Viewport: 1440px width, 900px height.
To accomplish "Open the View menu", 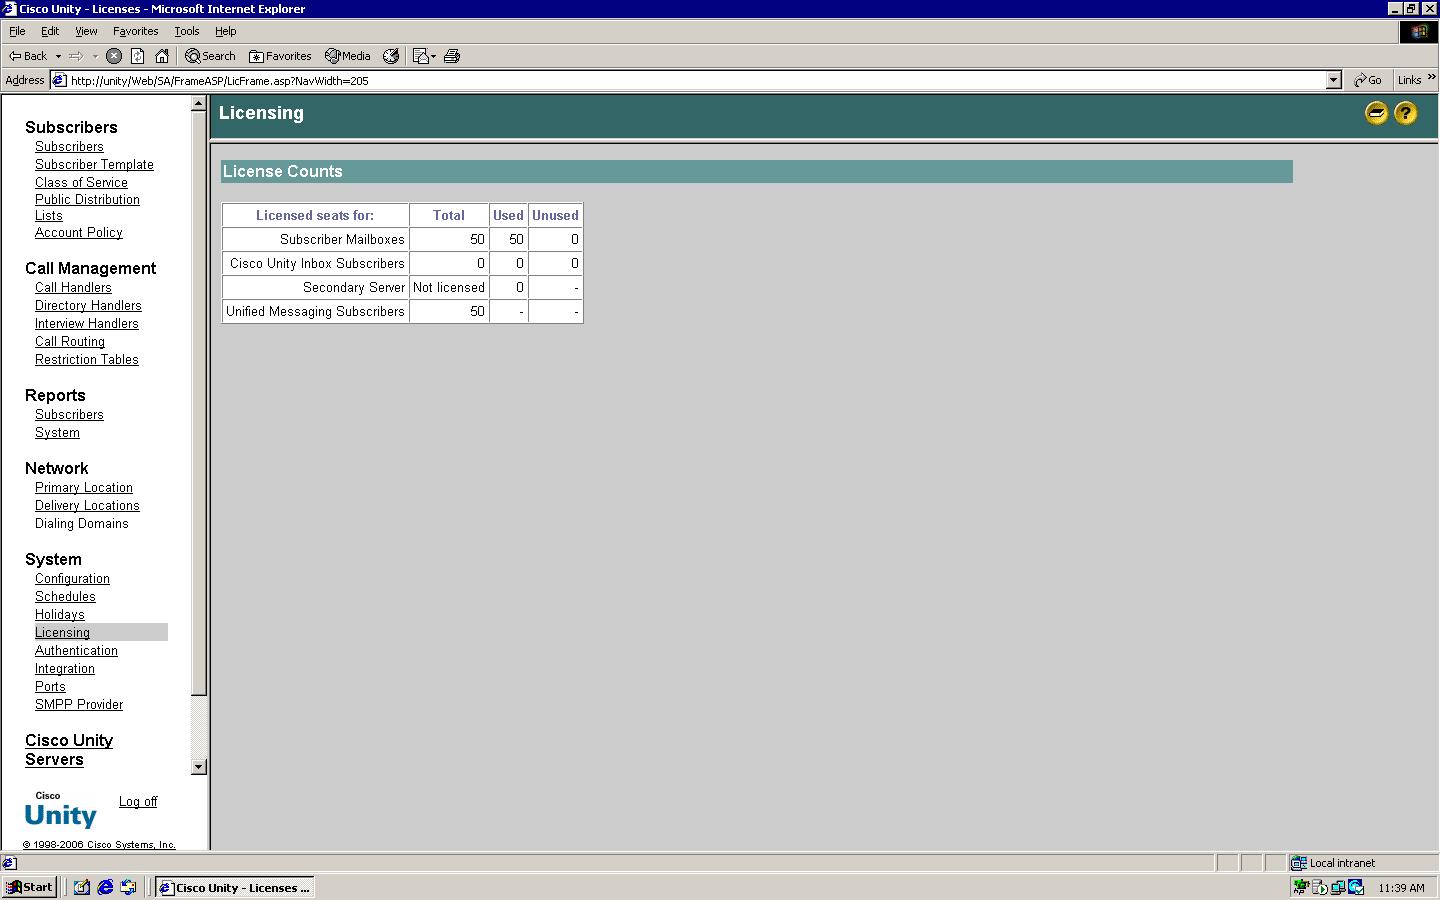I will 86,31.
